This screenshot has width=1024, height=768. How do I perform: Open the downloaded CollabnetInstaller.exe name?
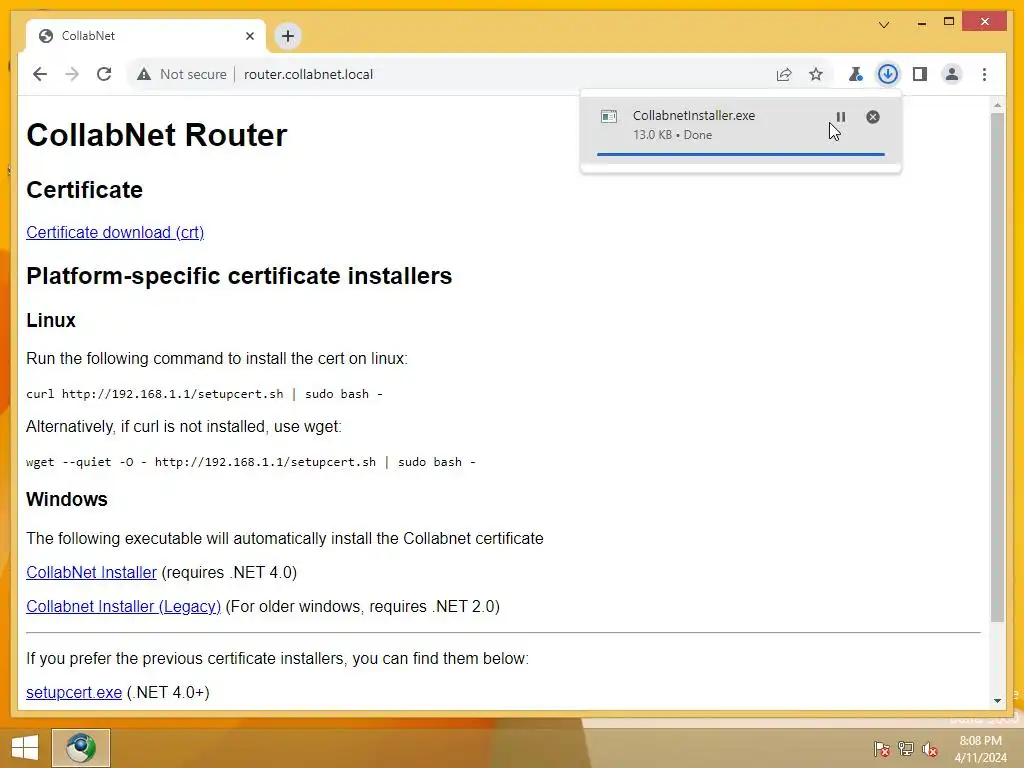(694, 116)
